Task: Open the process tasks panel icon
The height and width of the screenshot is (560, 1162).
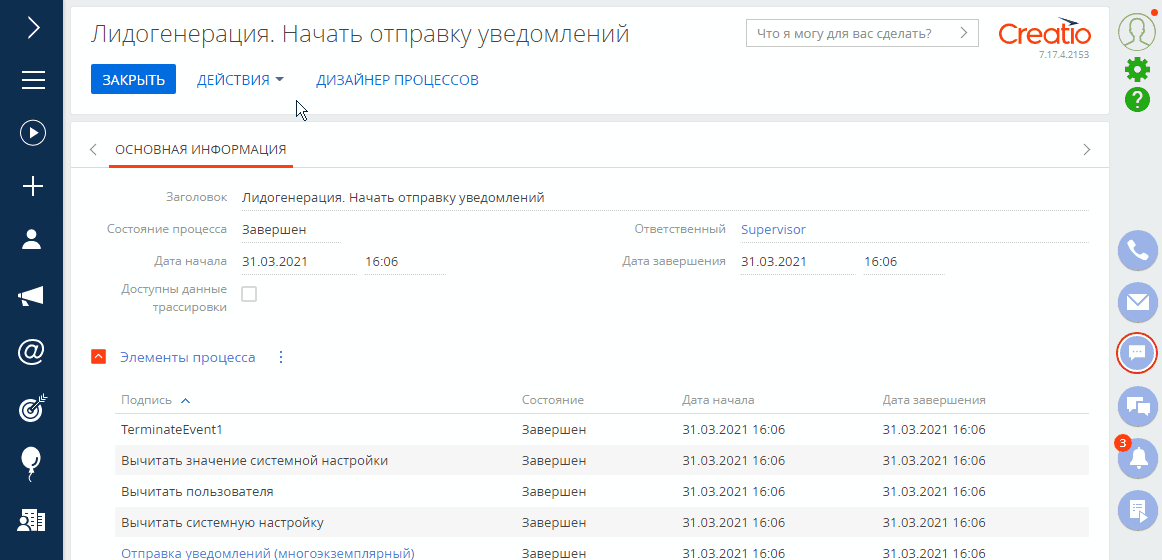Action: click(1137, 509)
